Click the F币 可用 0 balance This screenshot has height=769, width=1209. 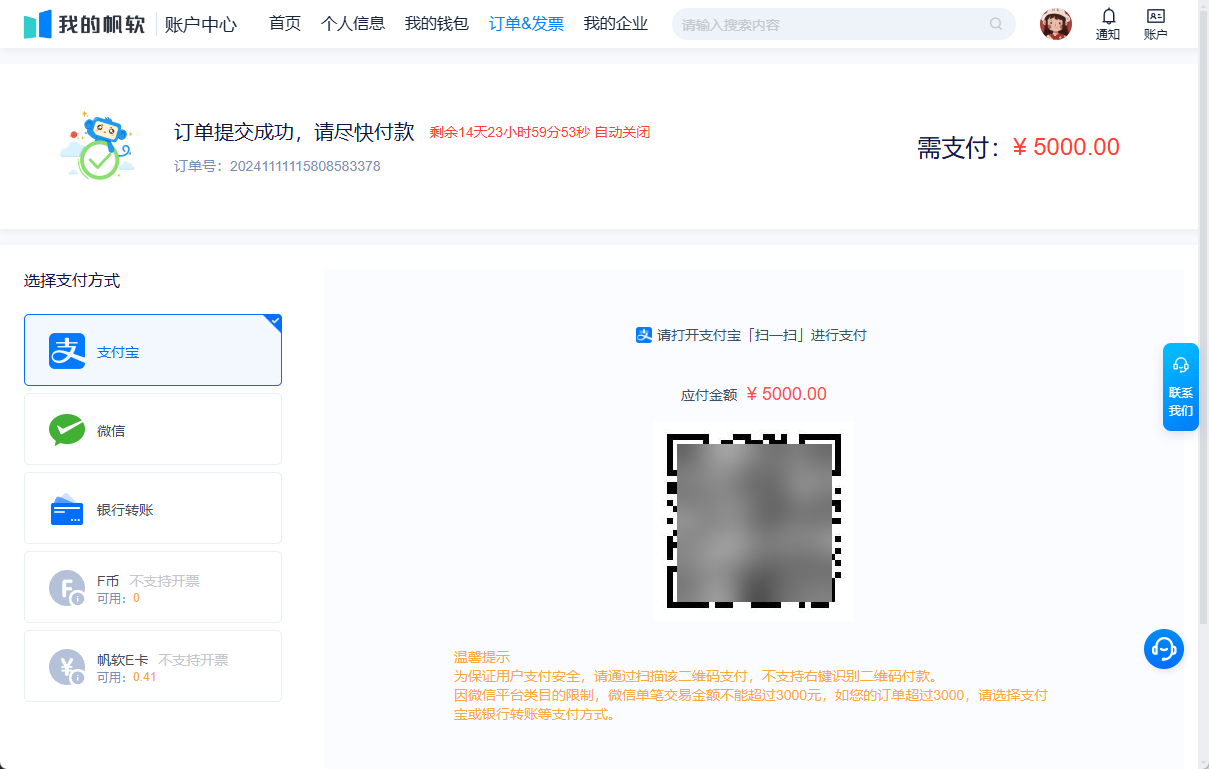118,598
